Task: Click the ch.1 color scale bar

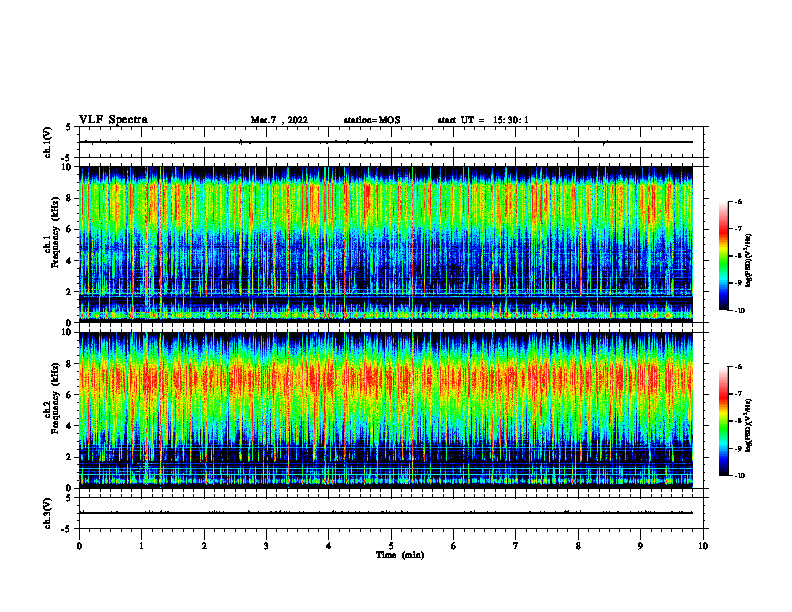Action: click(723, 256)
